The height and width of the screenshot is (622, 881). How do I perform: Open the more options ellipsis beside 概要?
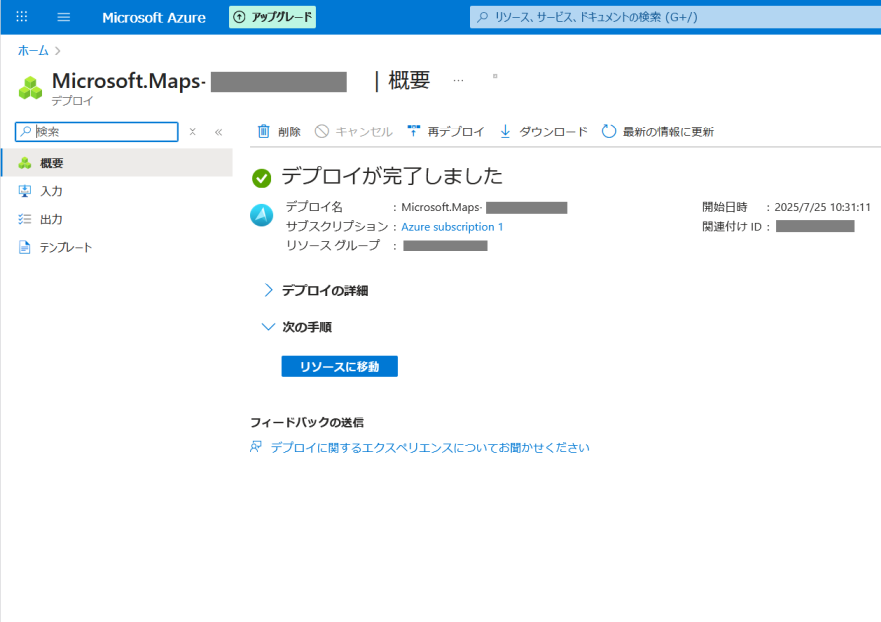[x=458, y=80]
